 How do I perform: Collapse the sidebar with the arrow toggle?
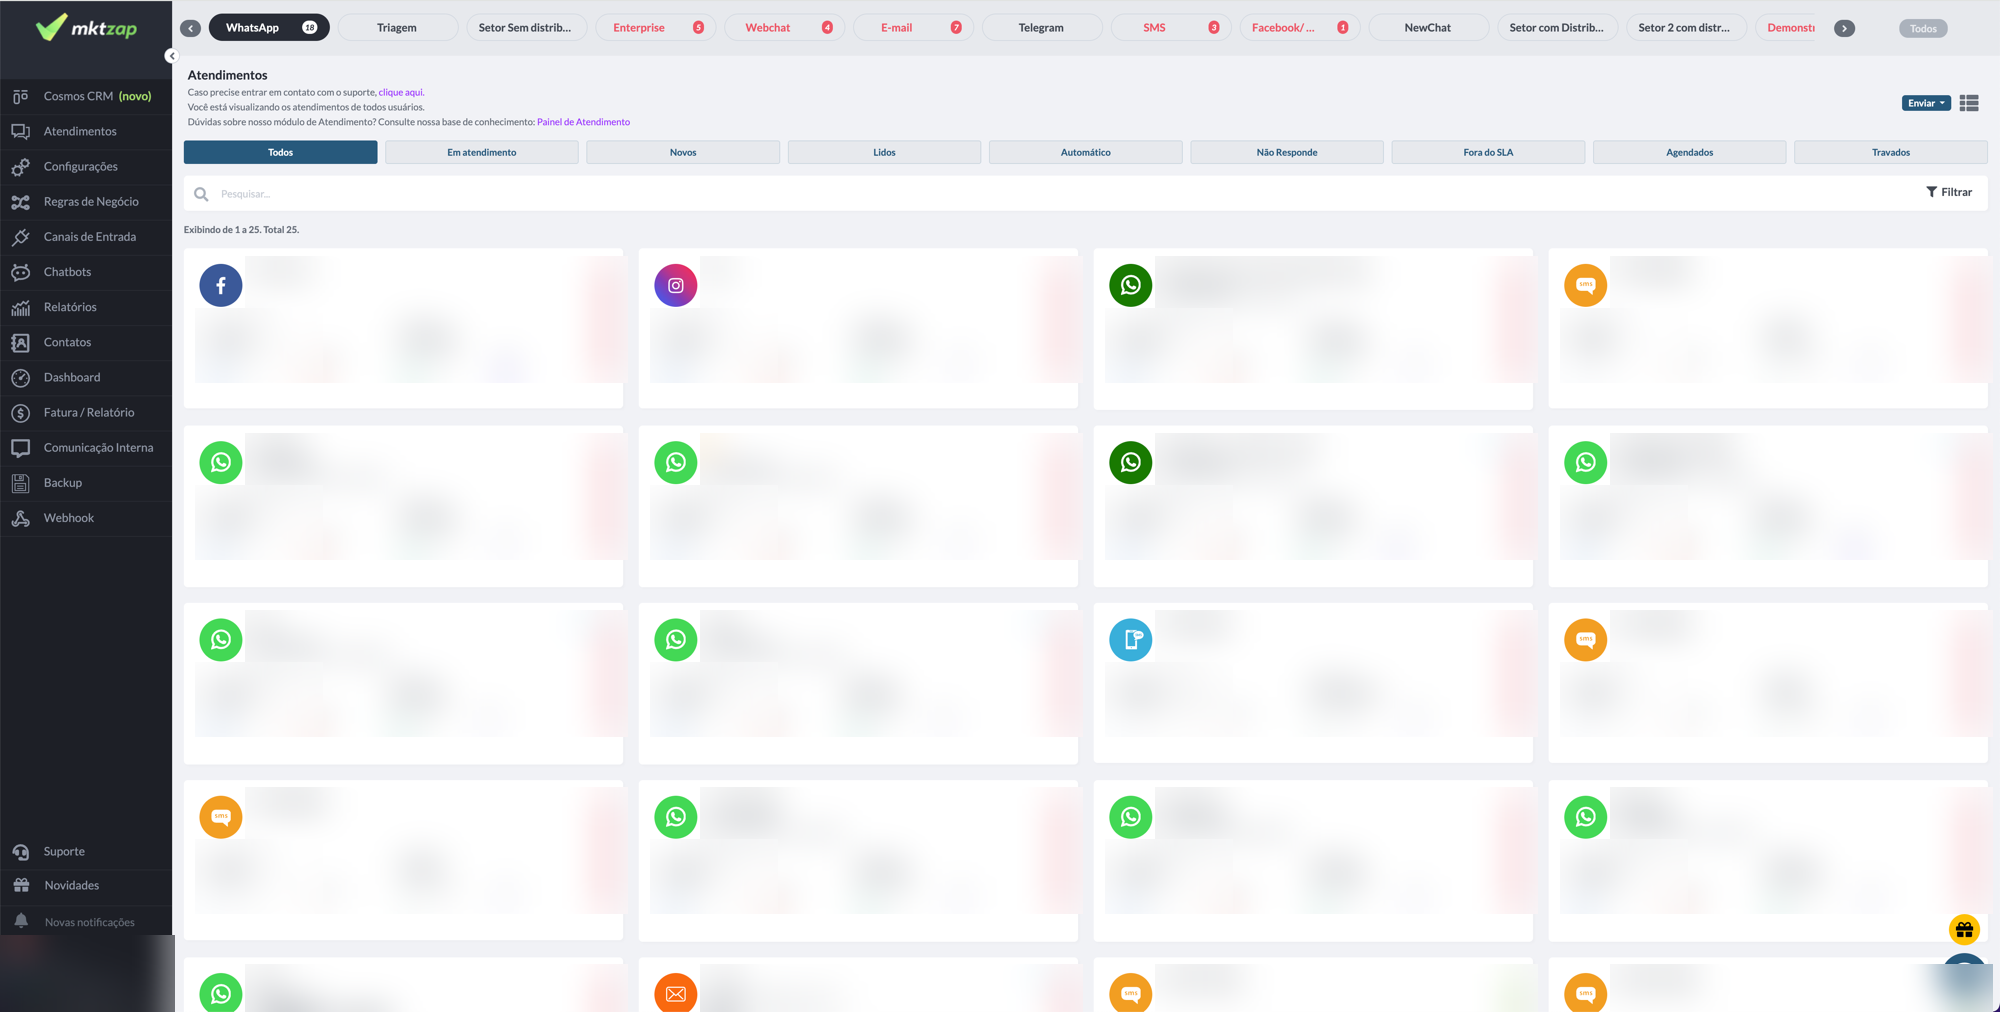(x=171, y=56)
